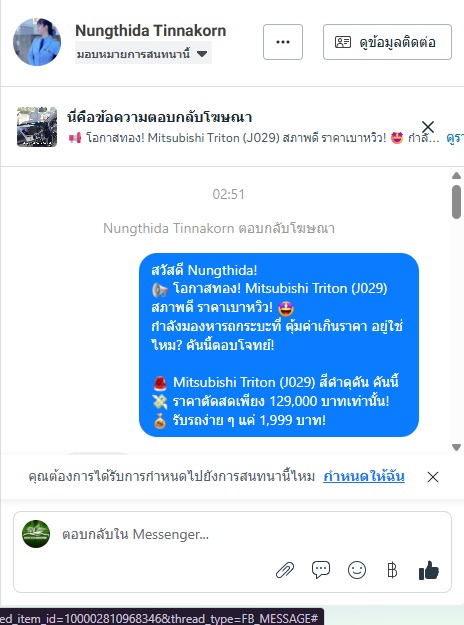Click the ดูข้อมูลติดต่อ button
464x625 pixels.
[387, 42]
